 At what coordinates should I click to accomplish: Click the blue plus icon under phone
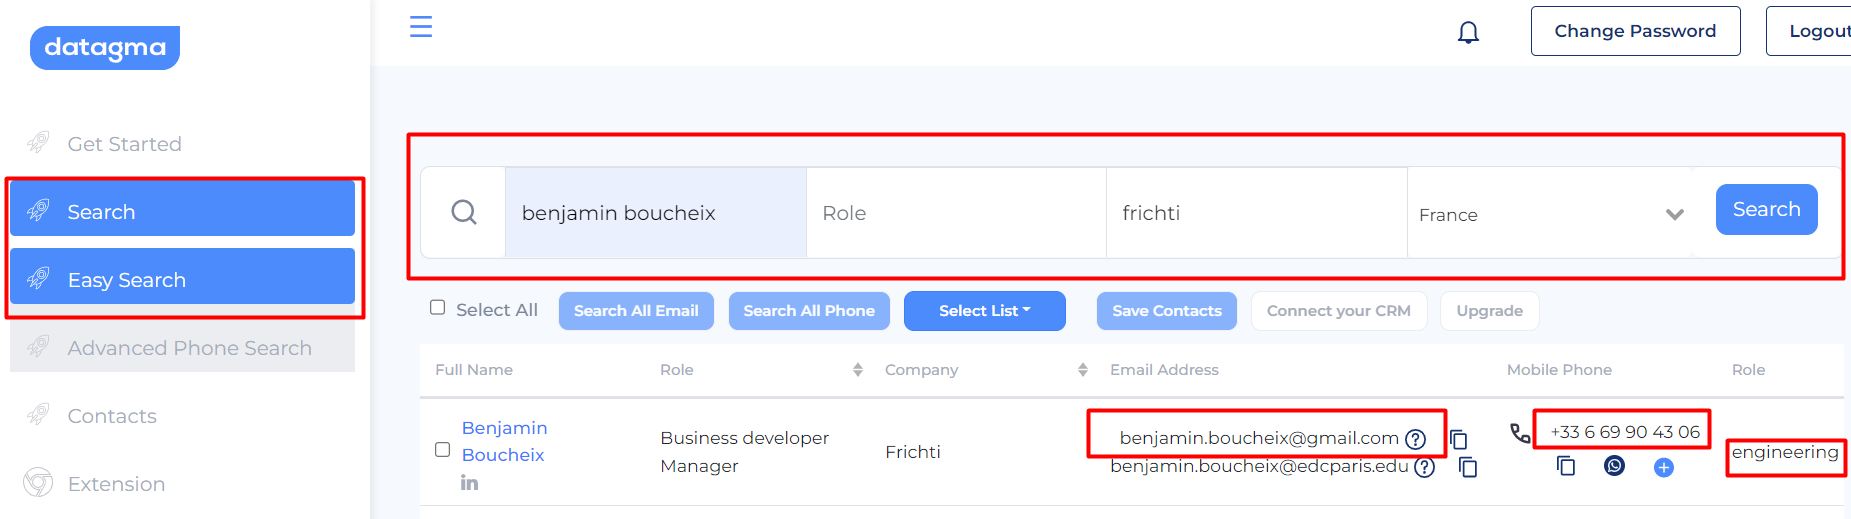point(1664,467)
